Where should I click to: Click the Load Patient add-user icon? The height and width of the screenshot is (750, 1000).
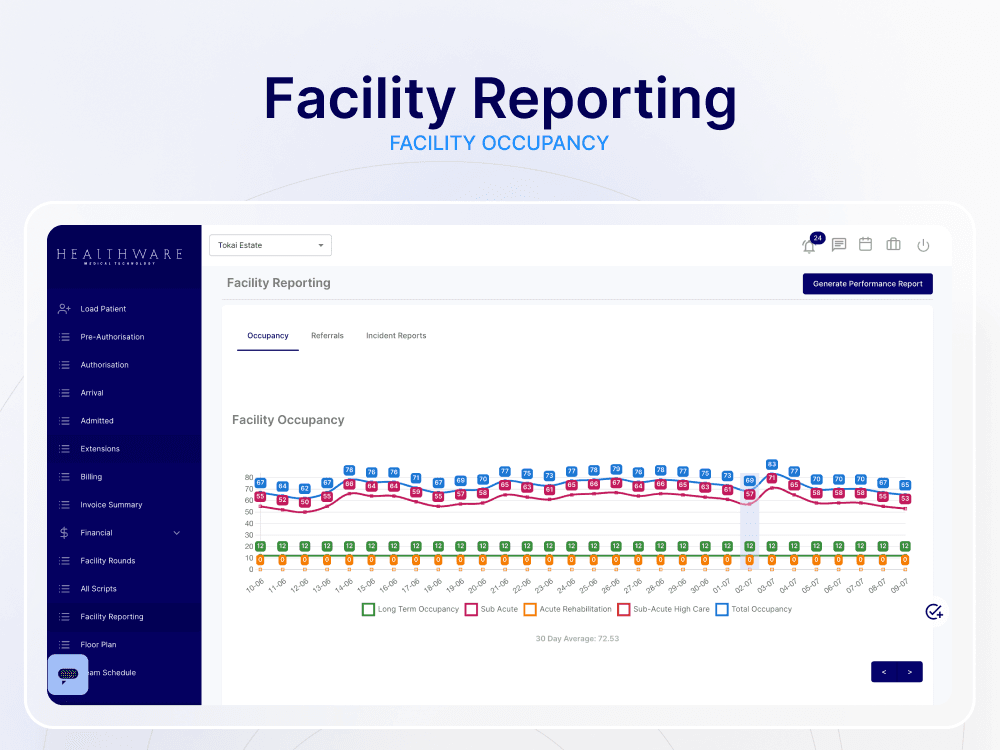[x=64, y=309]
